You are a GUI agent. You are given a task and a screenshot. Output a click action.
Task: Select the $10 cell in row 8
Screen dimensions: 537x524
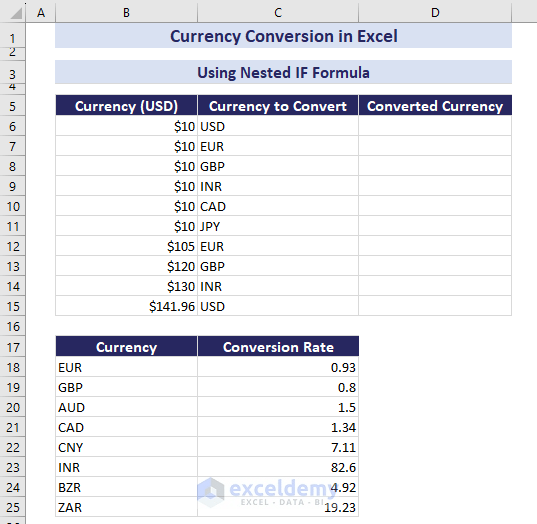point(126,166)
